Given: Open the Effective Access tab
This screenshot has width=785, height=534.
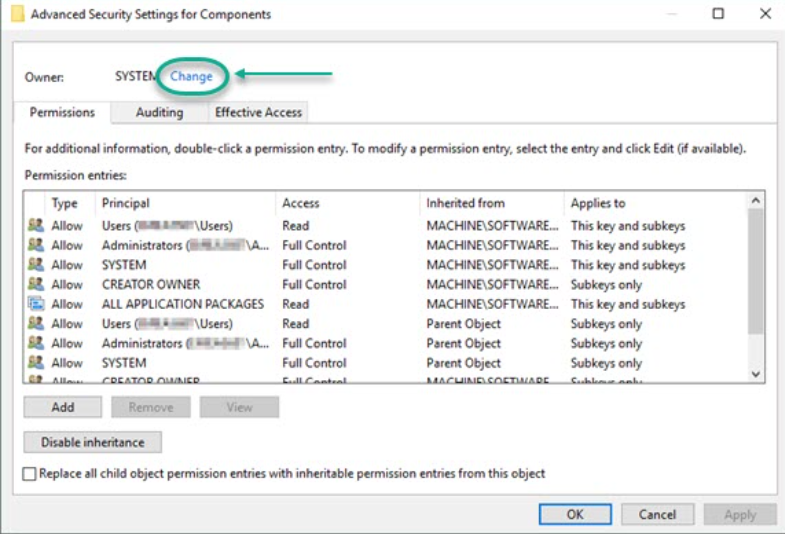Looking at the screenshot, I should pos(258,112).
